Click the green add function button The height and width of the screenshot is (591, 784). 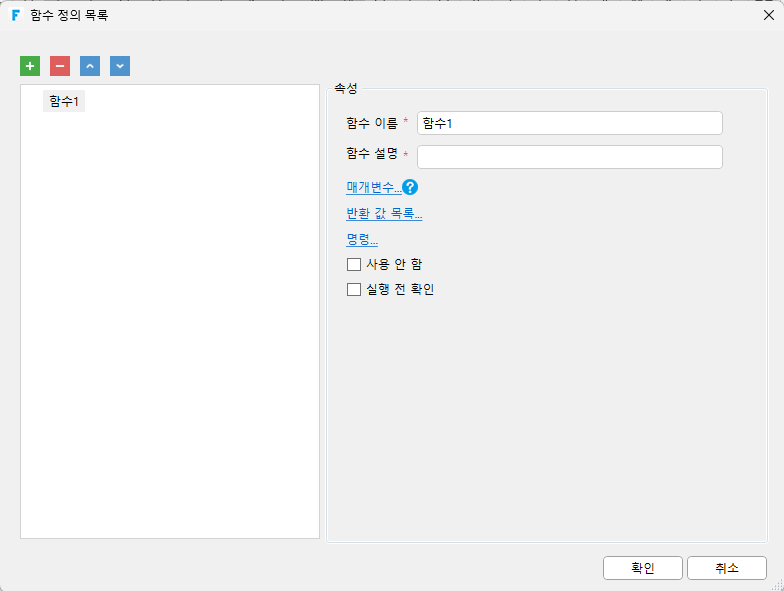pyautogui.click(x=30, y=66)
